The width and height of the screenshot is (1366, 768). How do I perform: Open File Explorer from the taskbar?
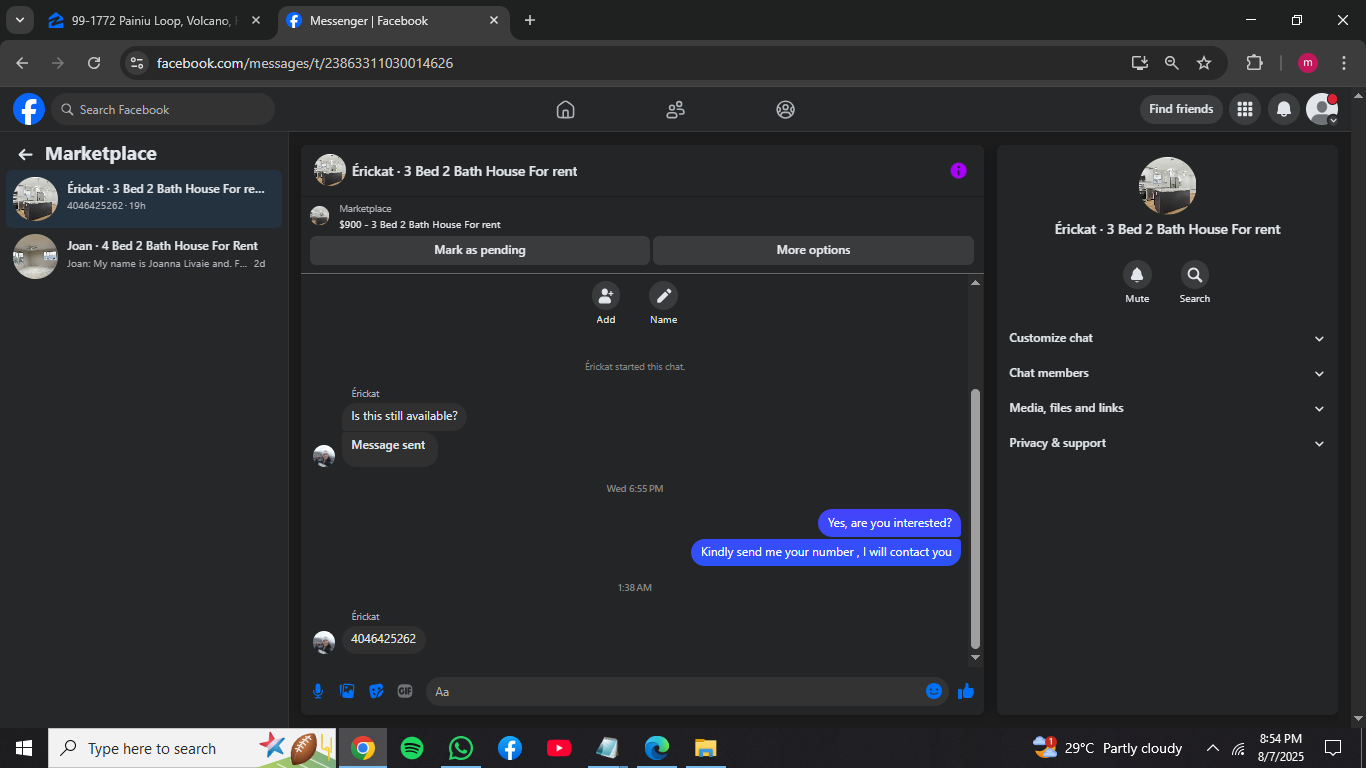pyautogui.click(x=705, y=748)
